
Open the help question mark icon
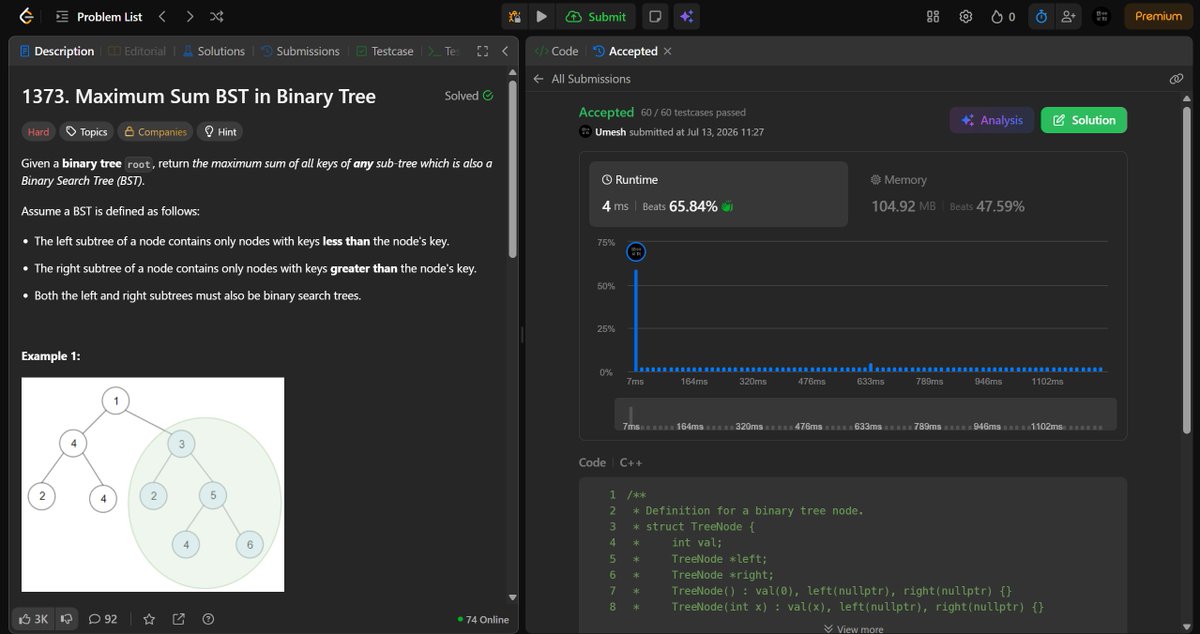pyautogui.click(x=207, y=619)
